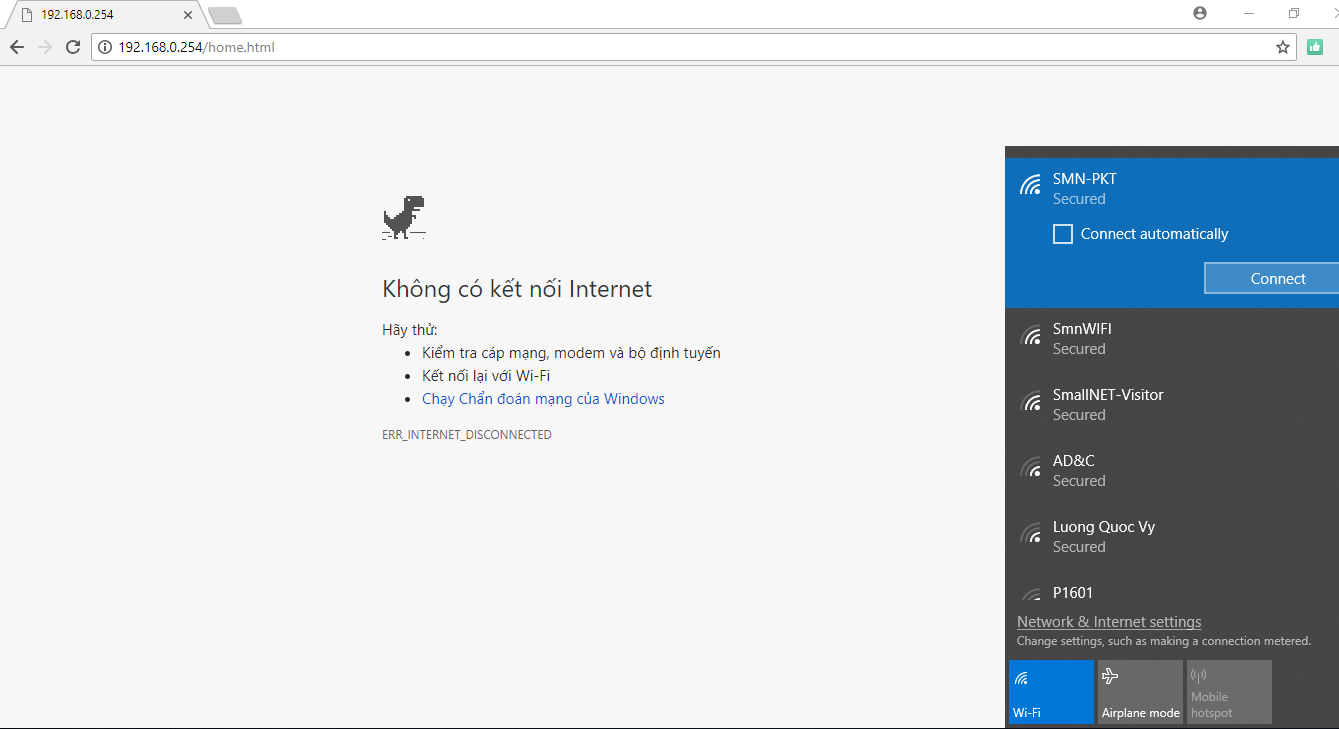The height and width of the screenshot is (729, 1339).
Task: Open Network & Internet settings link
Action: [1109, 622]
